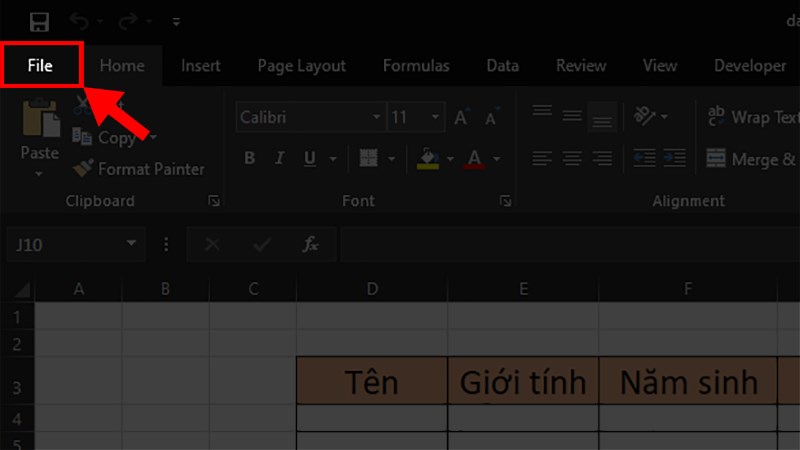The width and height of the screenshot is (800, 450).
Task: Open the Name Box dropdown arrow
Action: tap(131, 244)
